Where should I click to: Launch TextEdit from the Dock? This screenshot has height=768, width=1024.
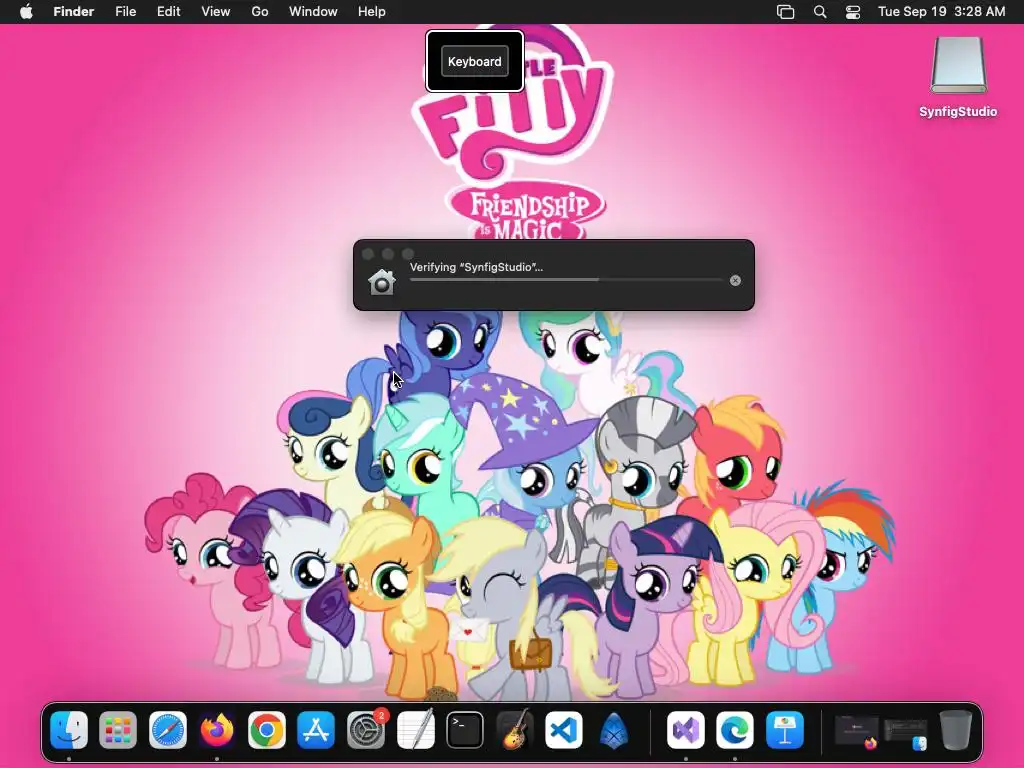click(415, 730)
